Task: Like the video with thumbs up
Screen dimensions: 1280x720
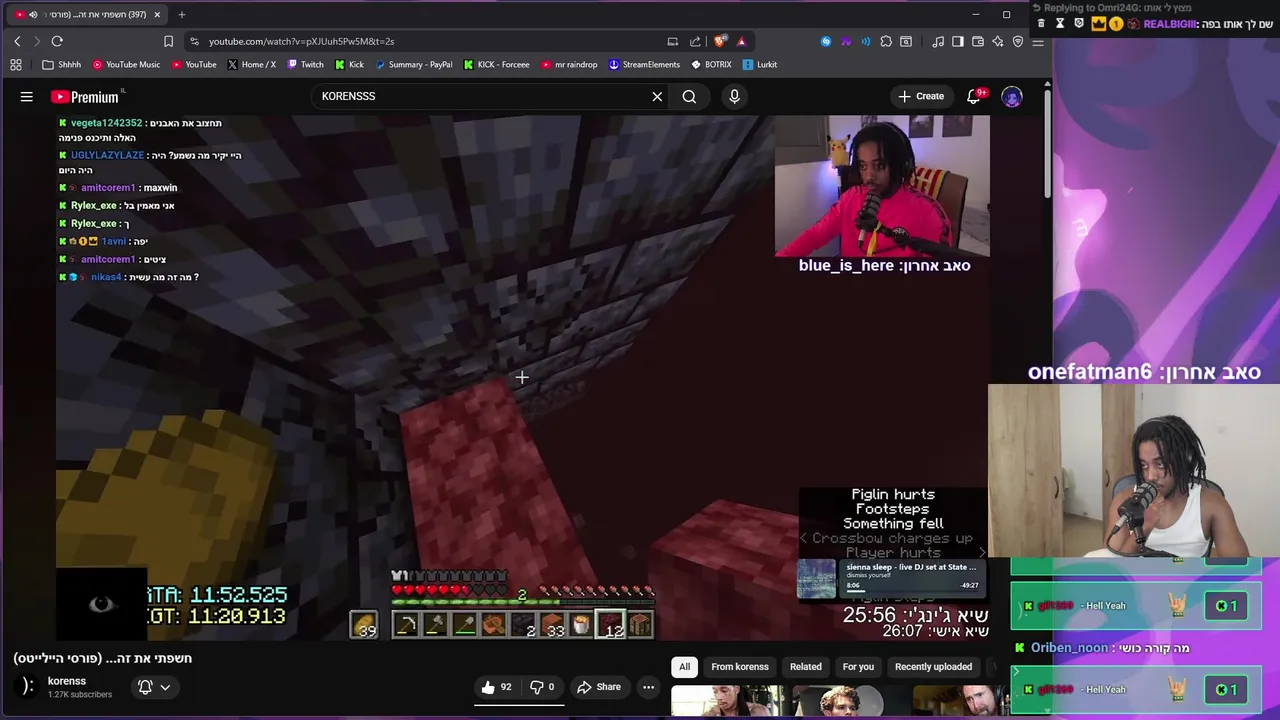Action: [496, 687]
